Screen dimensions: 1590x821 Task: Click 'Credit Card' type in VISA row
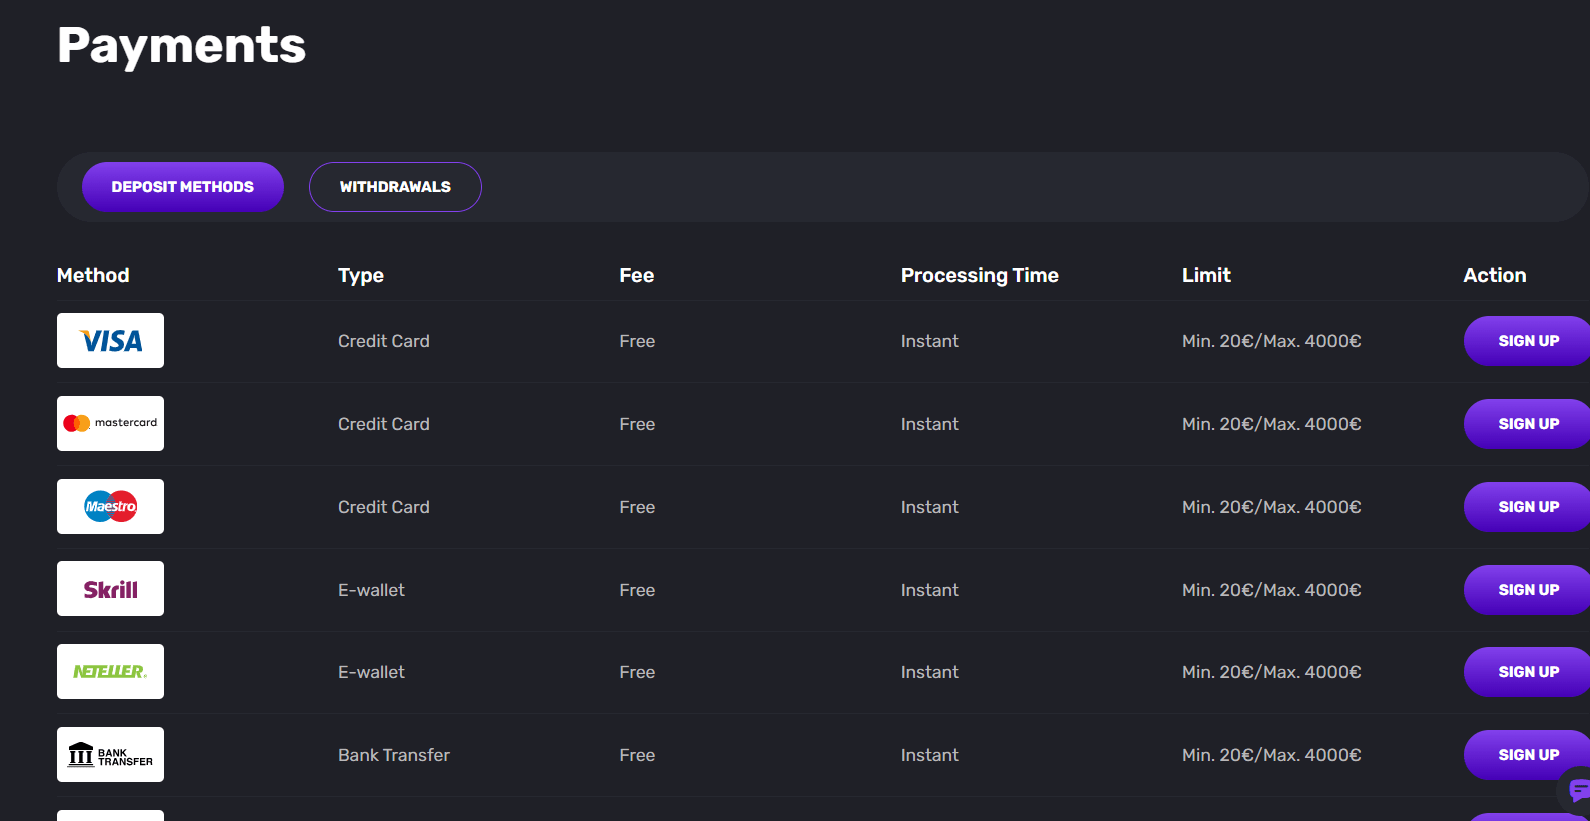(383, 341)
